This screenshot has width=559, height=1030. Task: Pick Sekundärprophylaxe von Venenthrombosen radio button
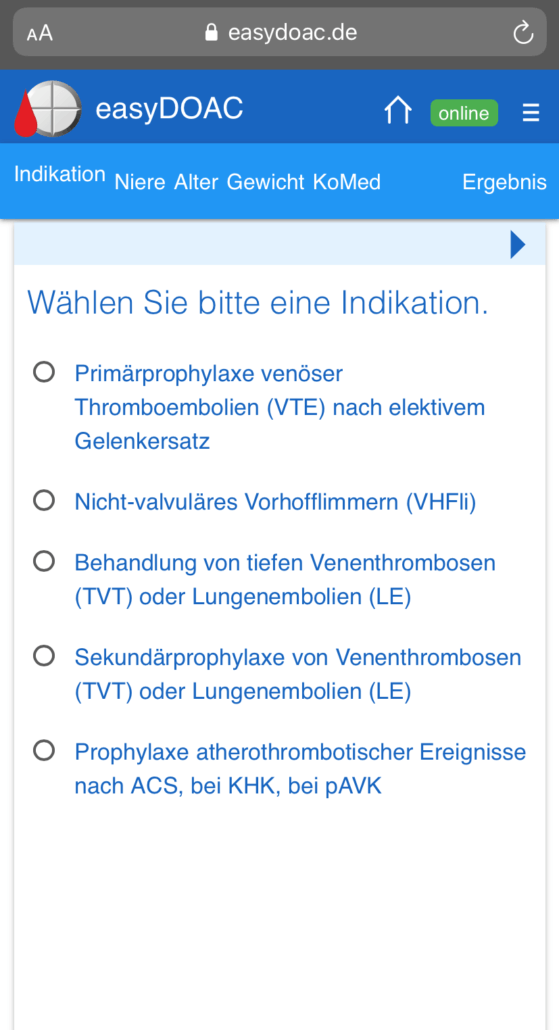[44, 656]
